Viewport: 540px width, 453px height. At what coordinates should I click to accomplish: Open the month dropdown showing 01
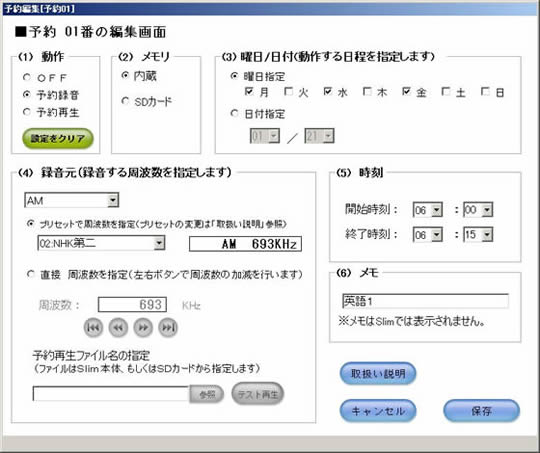coord(264,136)
